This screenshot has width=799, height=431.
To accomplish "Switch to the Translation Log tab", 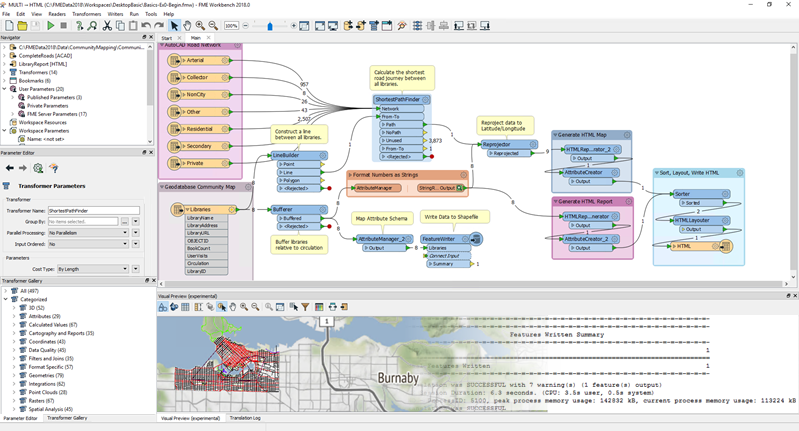I will point(245,418).
